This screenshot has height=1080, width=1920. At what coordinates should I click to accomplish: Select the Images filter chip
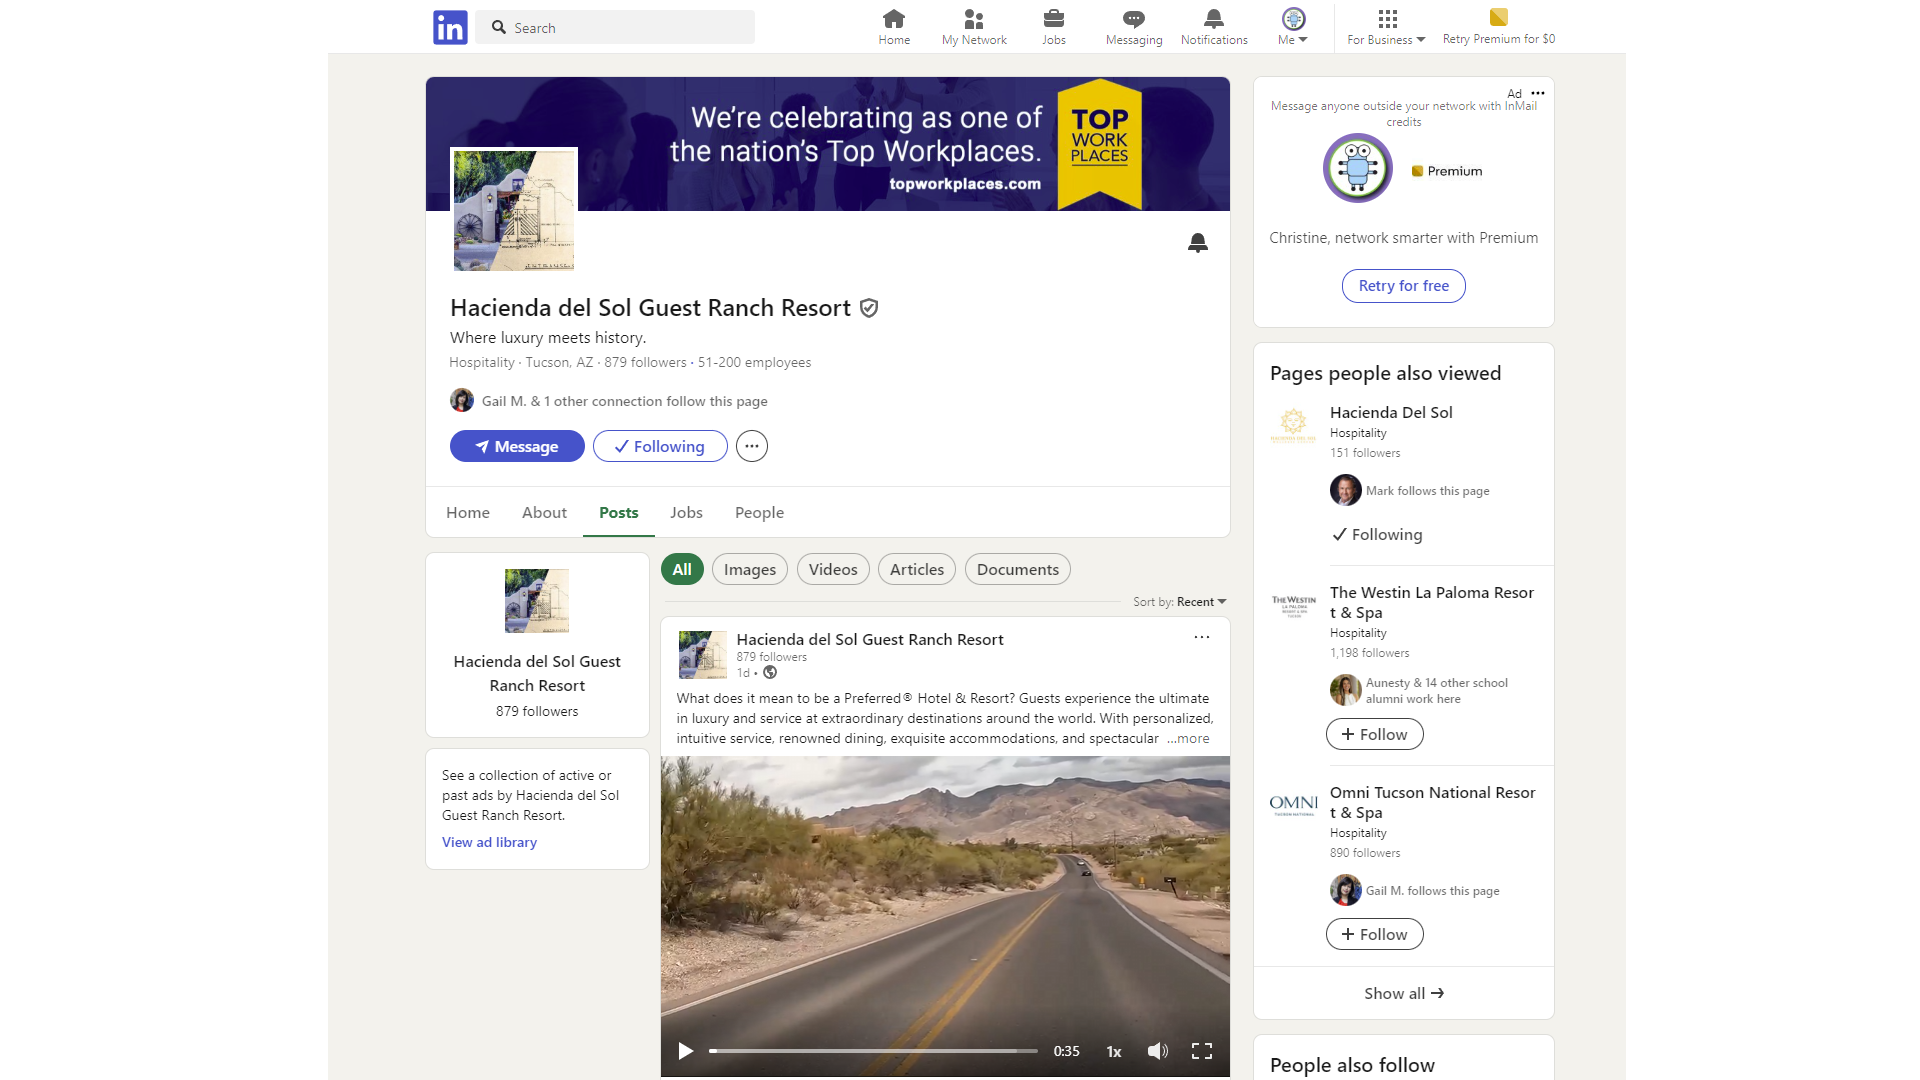pyautogui.click(x=749, y=570)
